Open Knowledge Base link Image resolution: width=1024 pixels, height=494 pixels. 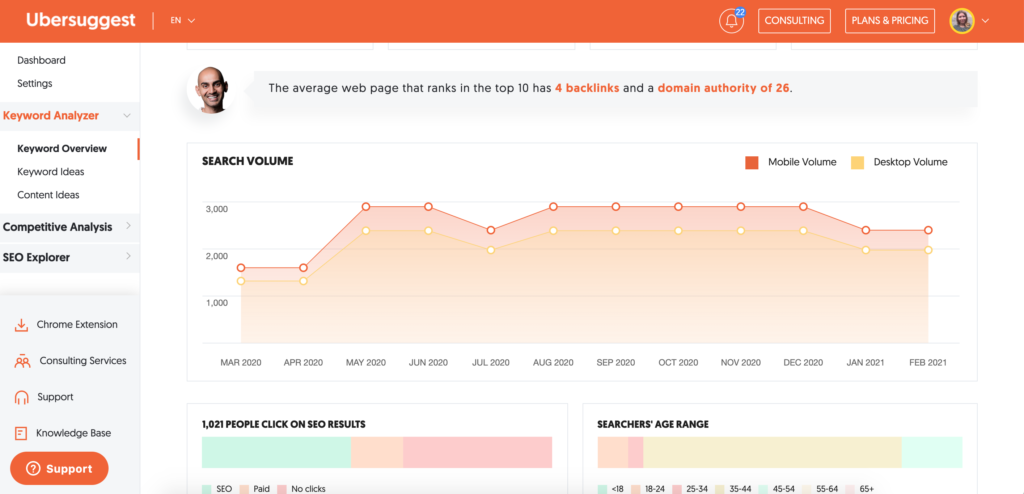(74, 433)
